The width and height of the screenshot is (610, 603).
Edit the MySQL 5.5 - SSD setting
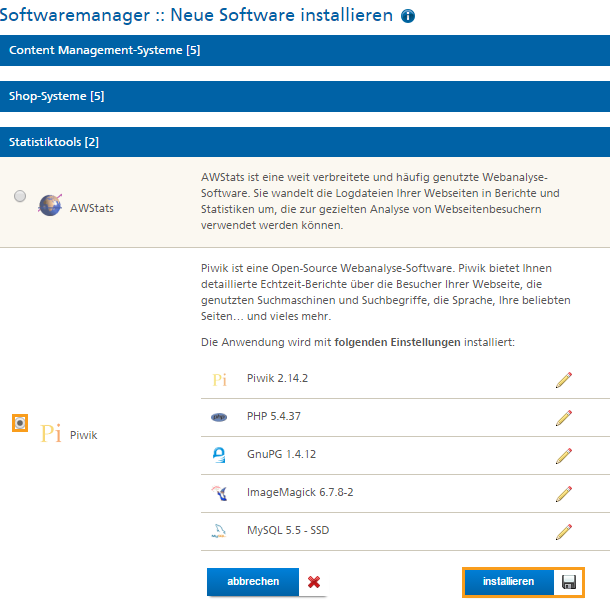point(564,531)
